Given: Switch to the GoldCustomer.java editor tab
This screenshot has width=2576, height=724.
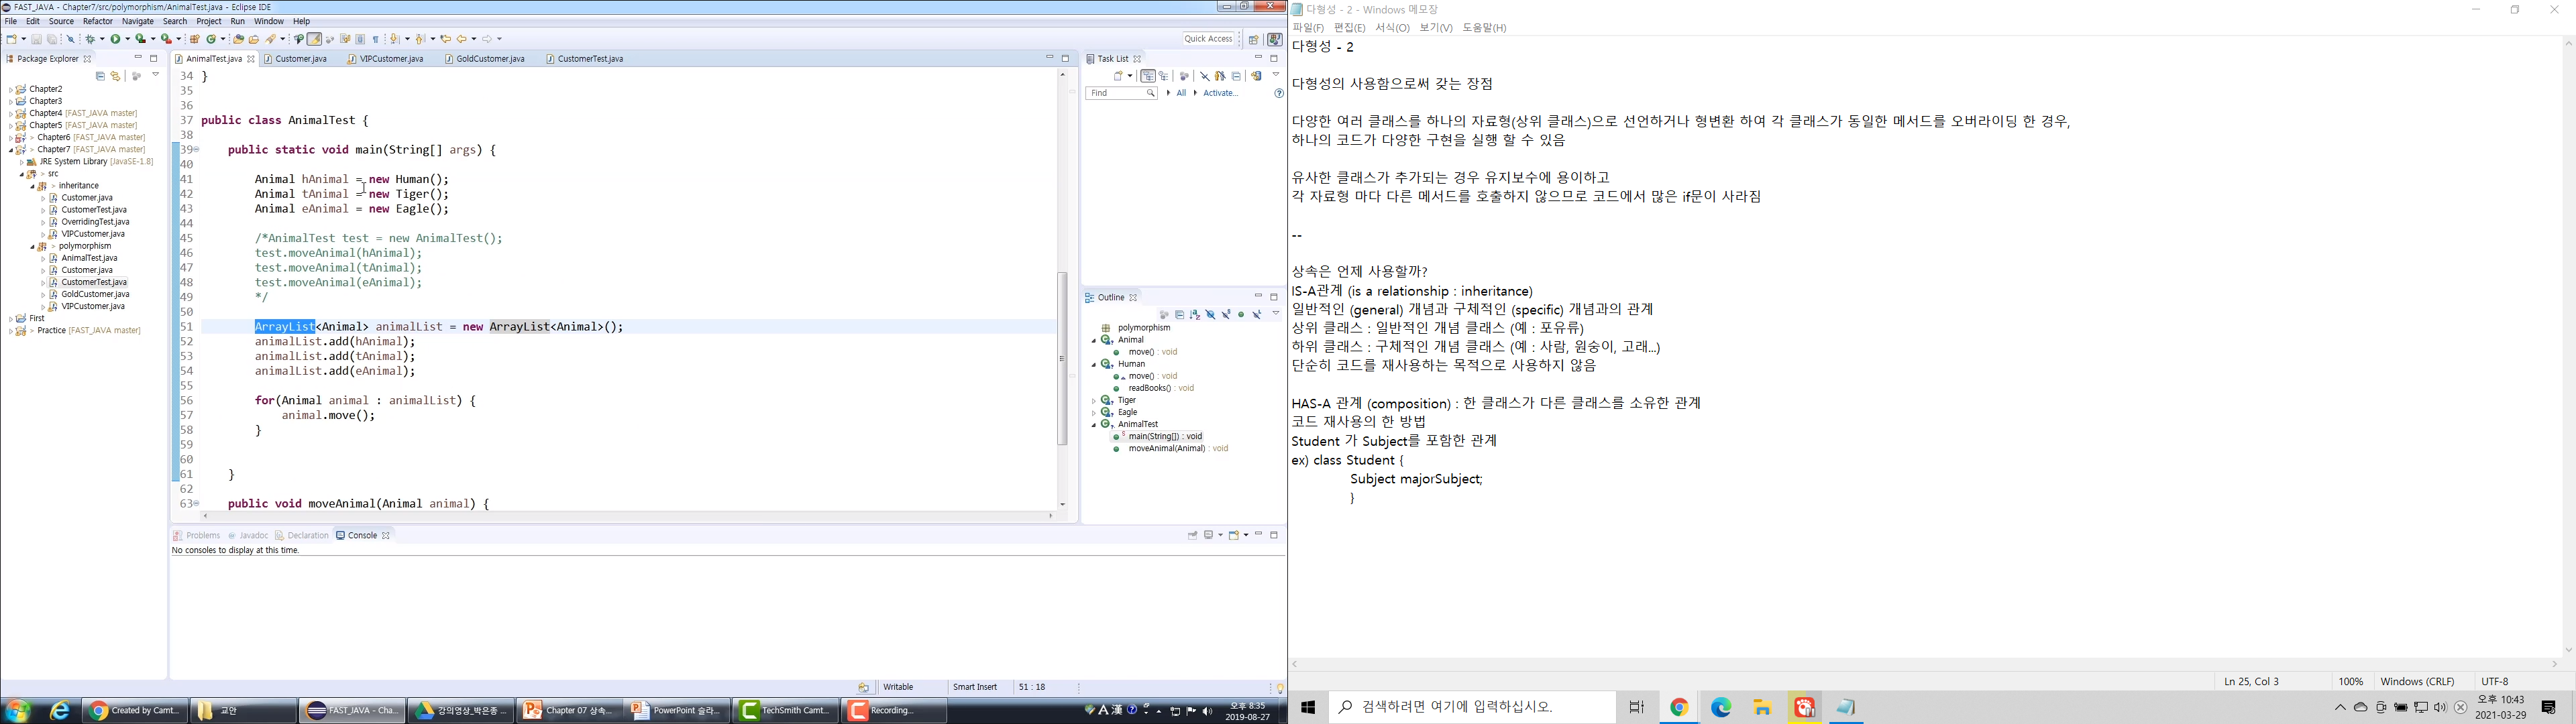Looking at the screenshot, I should click(490, 59).
